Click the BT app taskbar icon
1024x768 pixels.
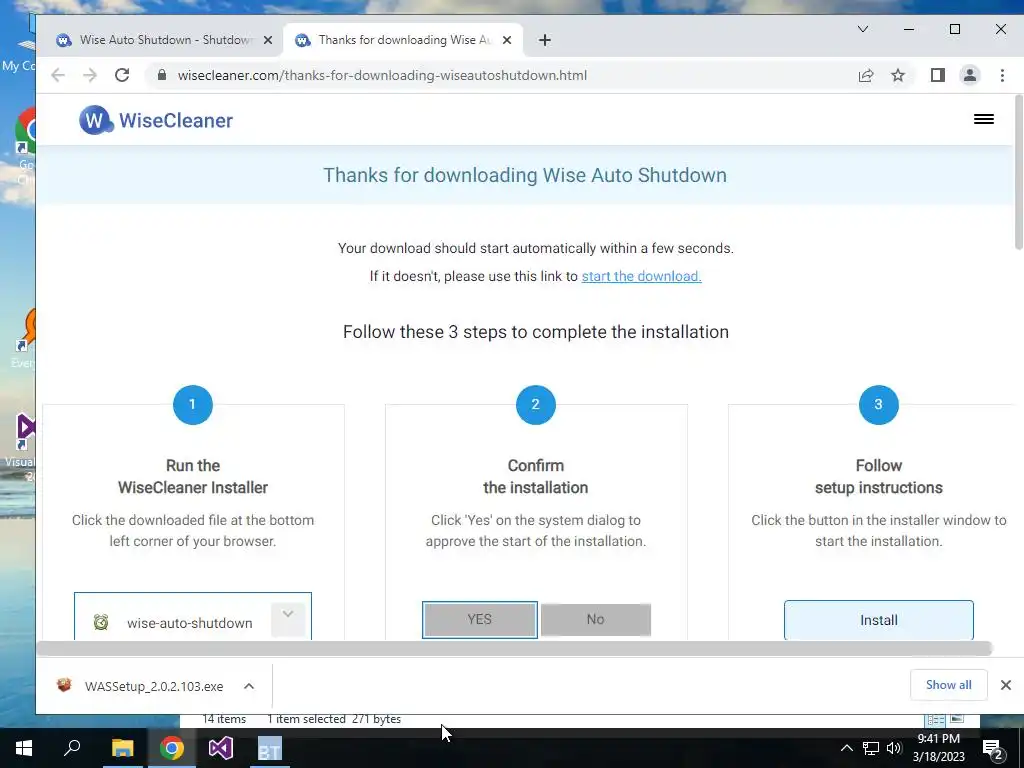click(270, 748)
